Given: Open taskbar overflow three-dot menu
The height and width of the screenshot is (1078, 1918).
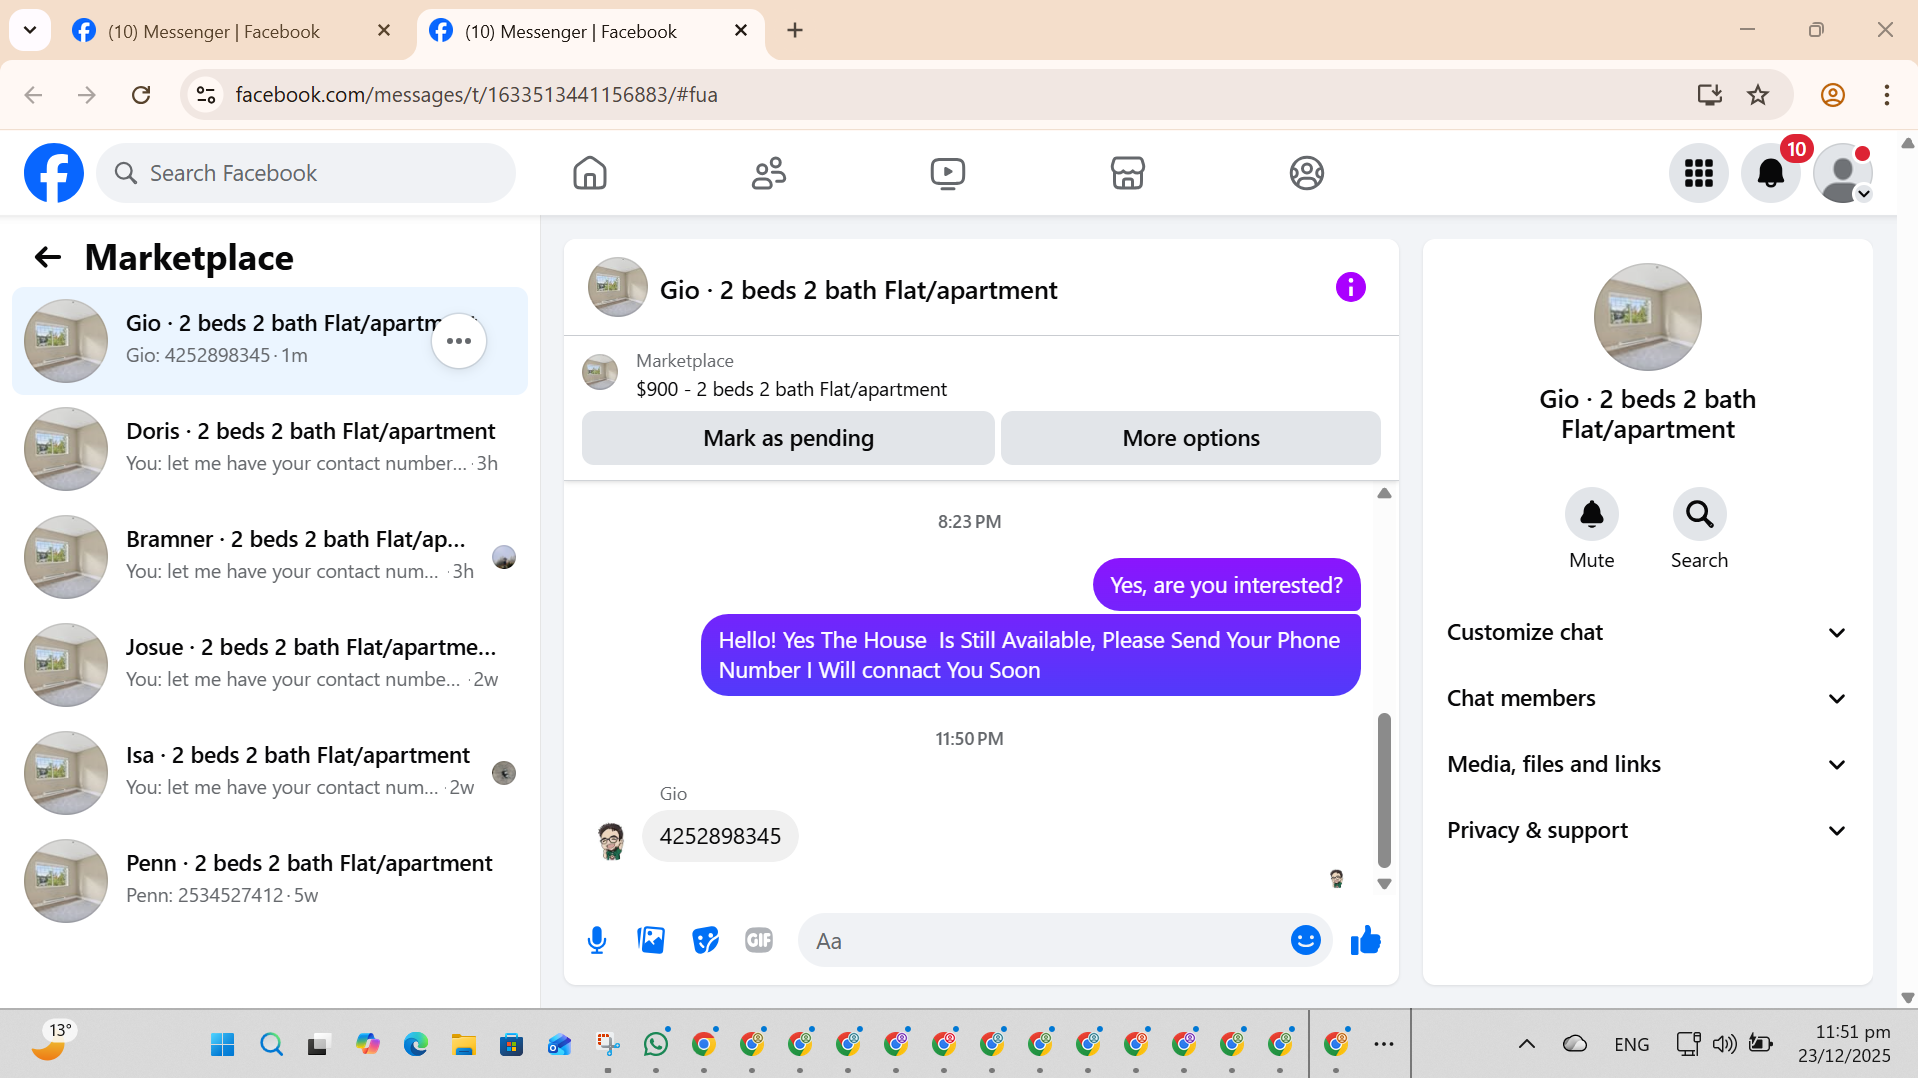Looking at the screenshot, I should tap(1383, 1045).
